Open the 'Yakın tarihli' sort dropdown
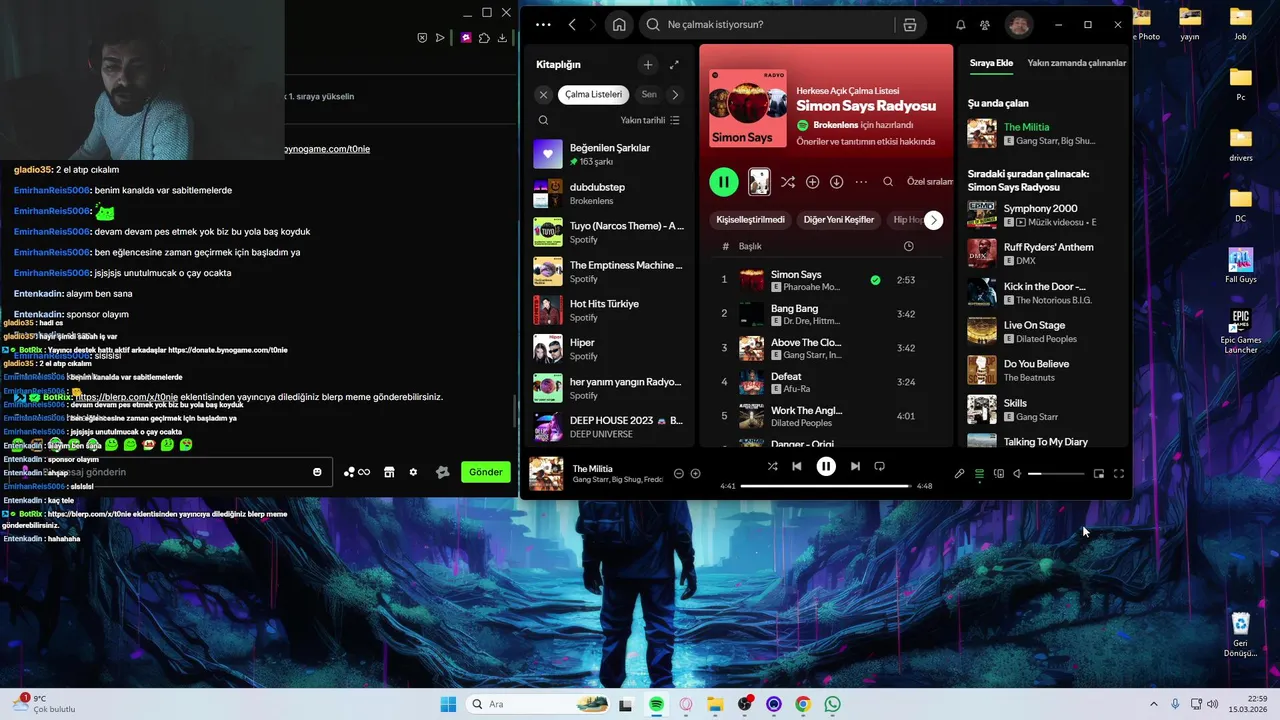This screenshot has height=720, width=1280. click(x=649, y=120)
